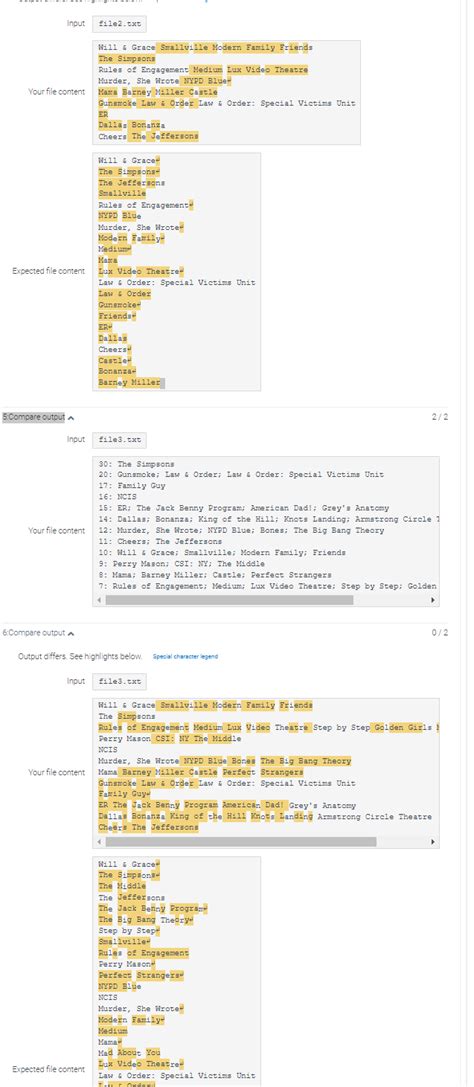
Task: Select line starting 'Dallas Bonanza King of the Hill'
Action: click(265, 817)
